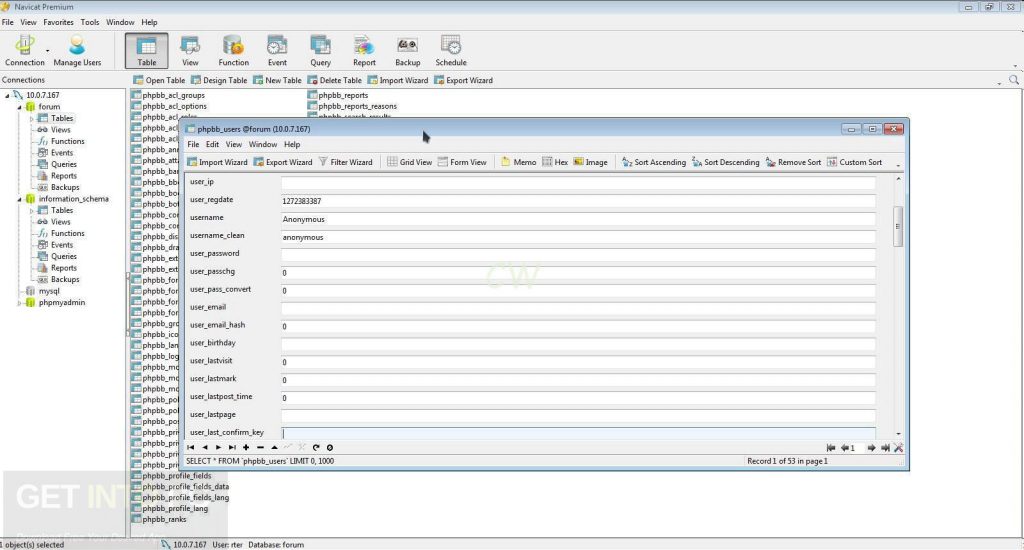Expand Tables under forum
Viewport: 1024px width, 550px height.
coord(31,119)
